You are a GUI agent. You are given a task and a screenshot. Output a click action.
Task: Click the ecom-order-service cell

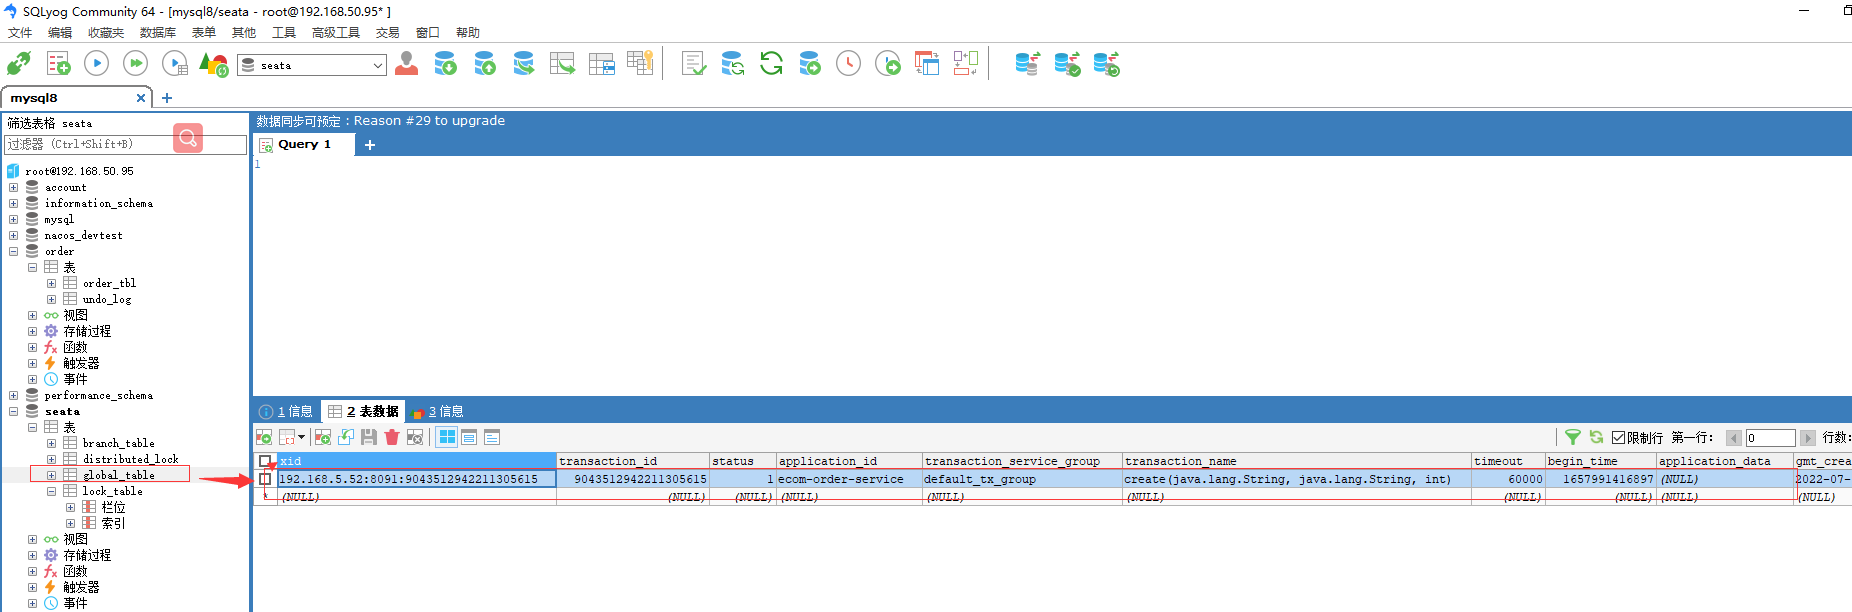[849, 479]
